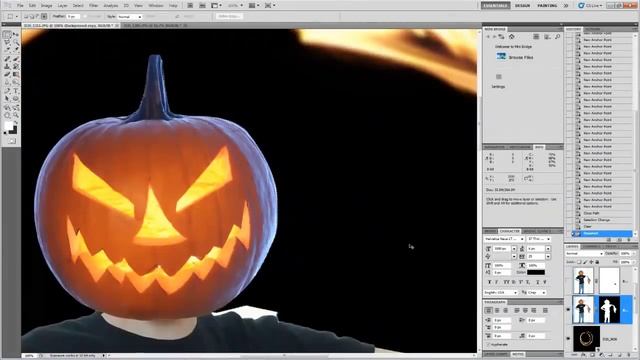
Task: Toggle lock transparent pixels
Action: 579,262
